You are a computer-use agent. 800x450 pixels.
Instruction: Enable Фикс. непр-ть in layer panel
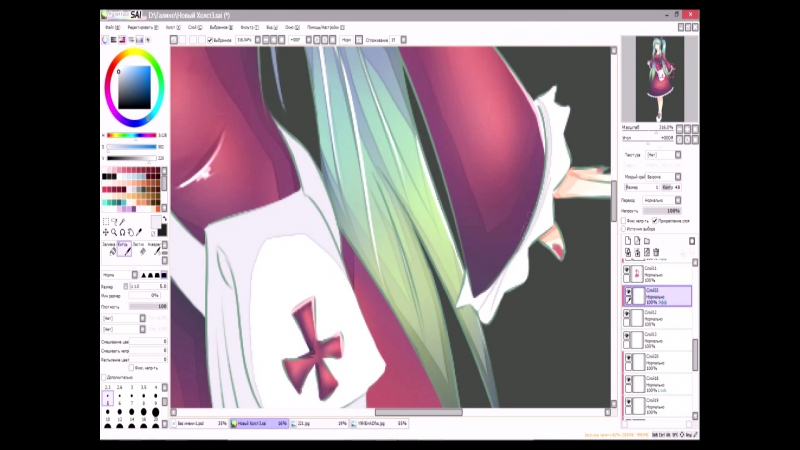[x=623, y=221]
